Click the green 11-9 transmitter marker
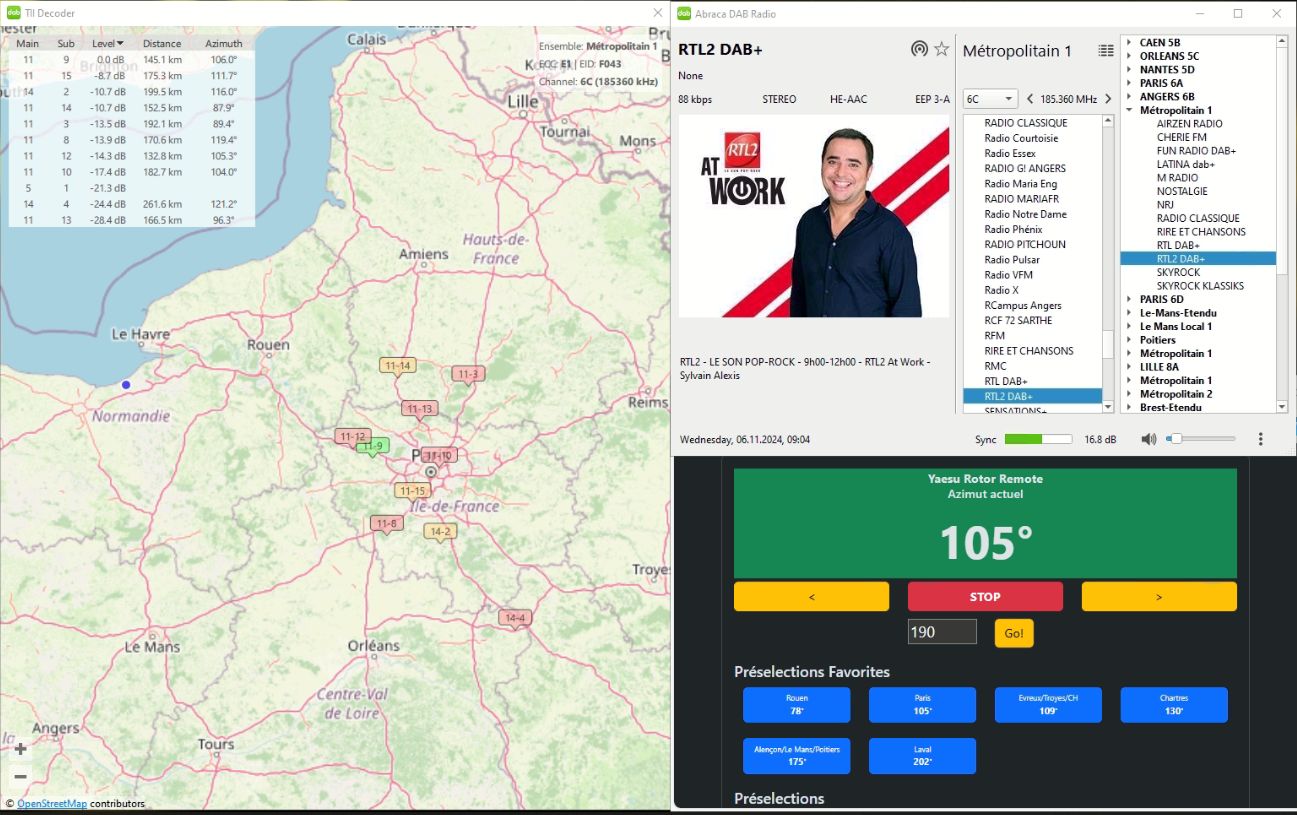This screenshot has height=815, width=1297. click(x=373, y=446)
